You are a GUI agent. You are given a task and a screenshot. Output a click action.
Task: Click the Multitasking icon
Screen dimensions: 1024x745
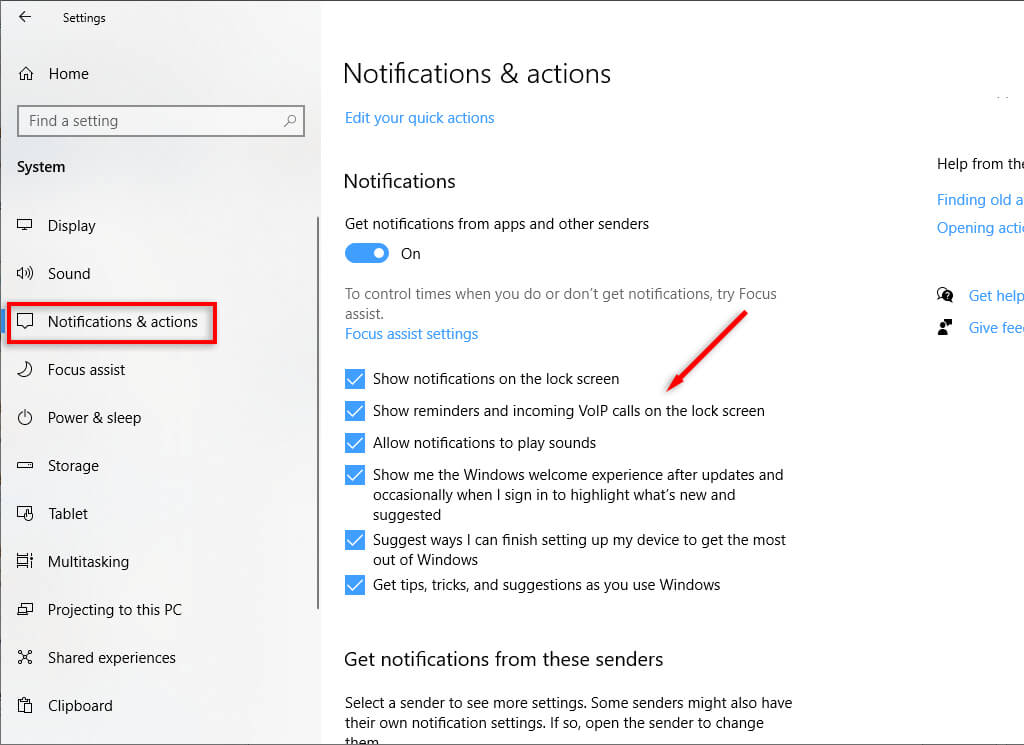point(25,561)
